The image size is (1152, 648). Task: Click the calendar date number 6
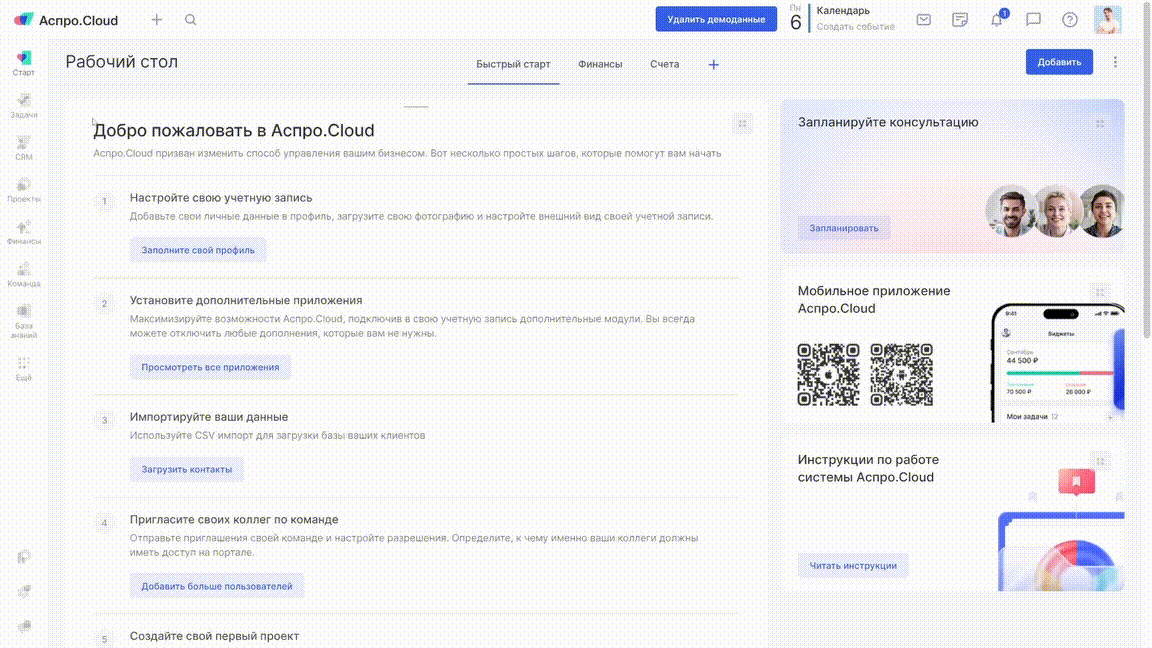[x=796, y=23]
